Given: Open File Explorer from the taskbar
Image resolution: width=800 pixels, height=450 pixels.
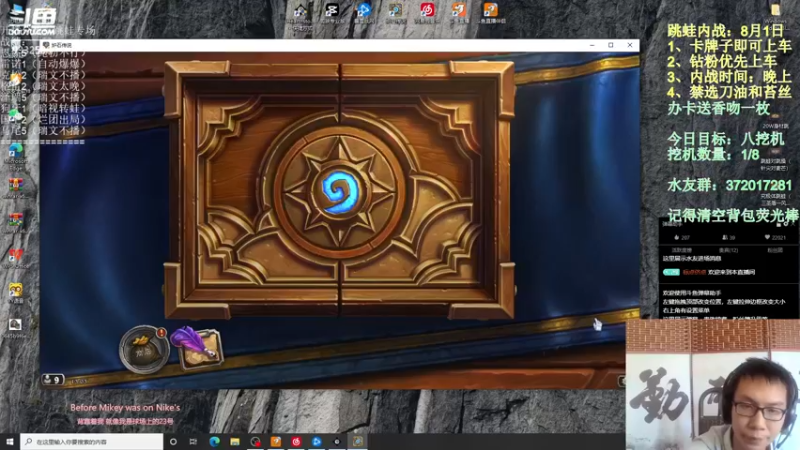Looking at the screenshot, I should [235, 441].
